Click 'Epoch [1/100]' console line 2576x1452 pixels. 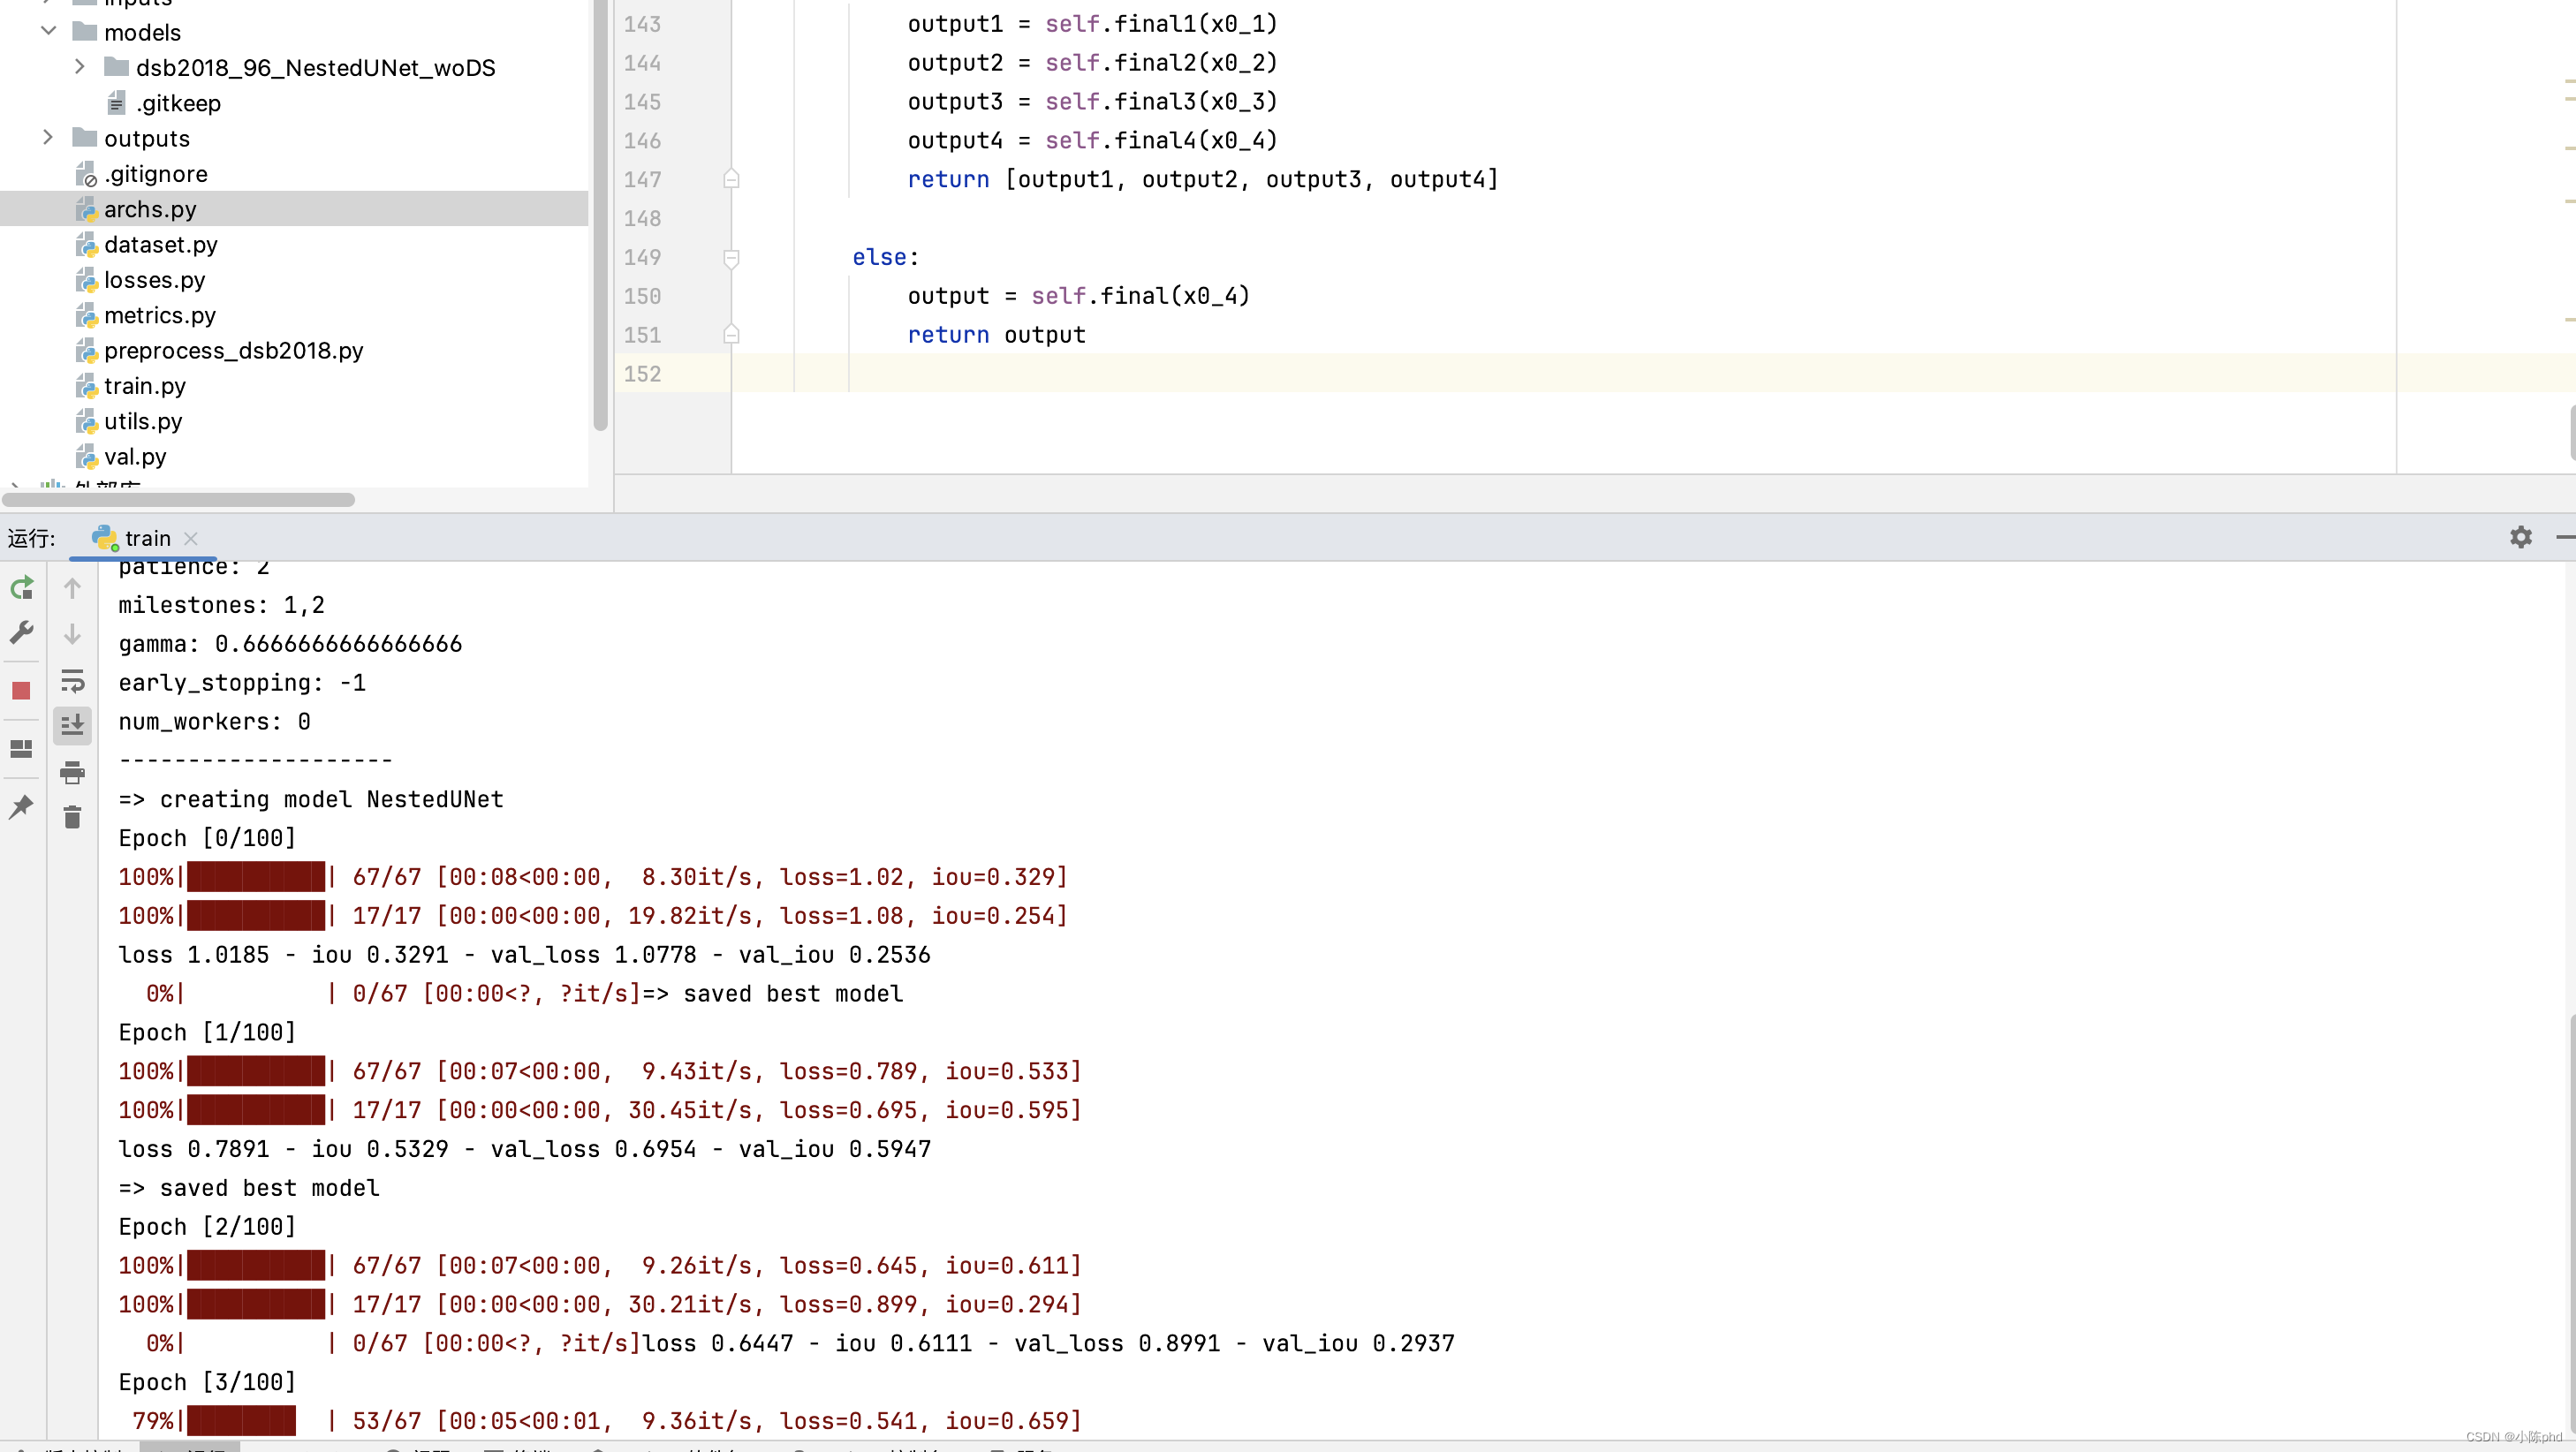[x=207, y=1032]
